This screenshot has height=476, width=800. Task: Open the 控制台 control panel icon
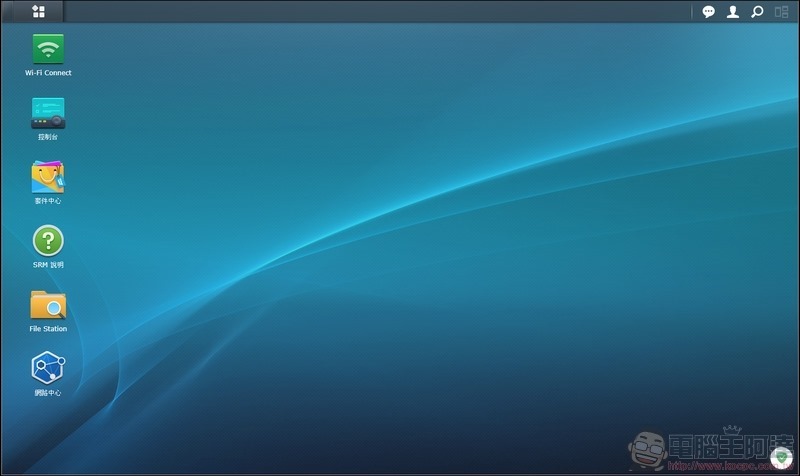(x=48, y=113)
